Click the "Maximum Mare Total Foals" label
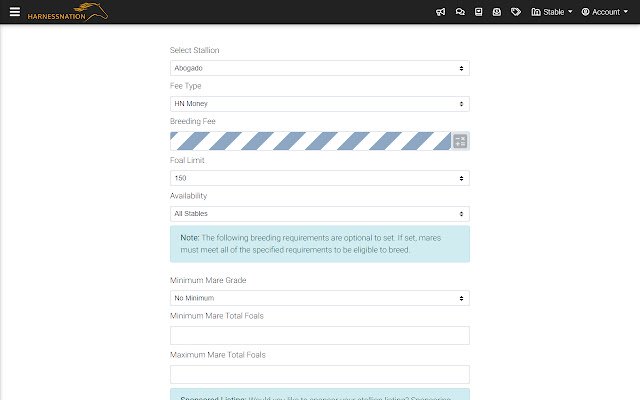Viewport: 640px width, 400px height. tap(218, 355)
